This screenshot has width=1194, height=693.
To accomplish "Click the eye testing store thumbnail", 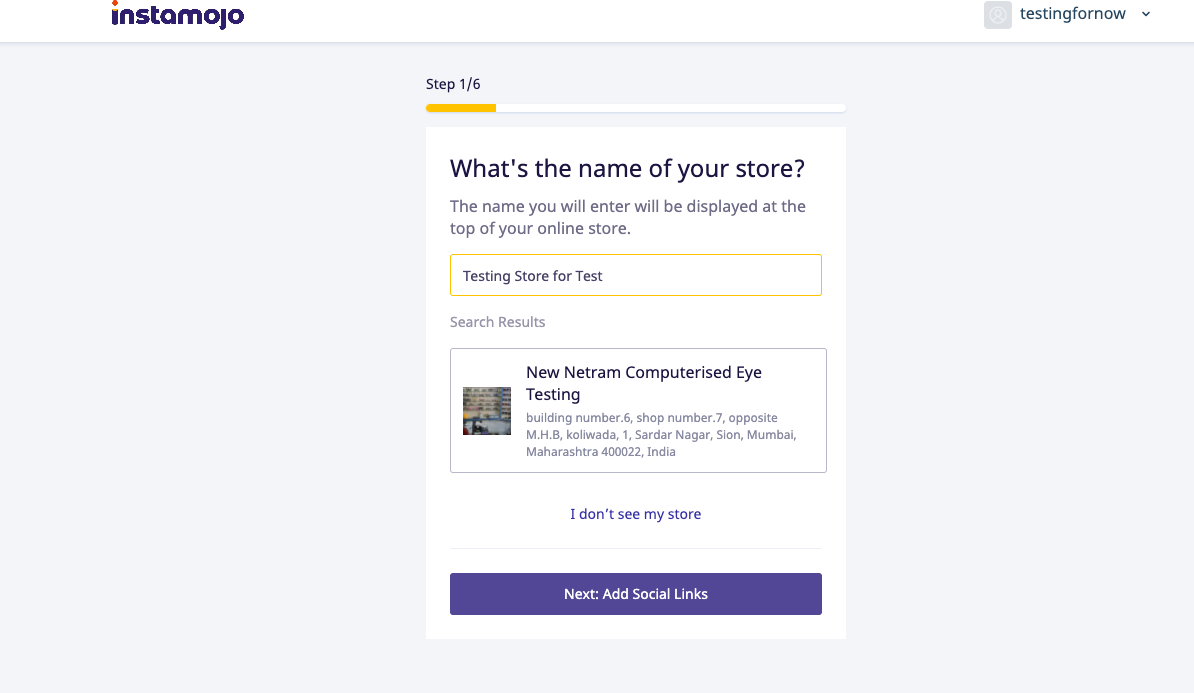I will [487, 410].
